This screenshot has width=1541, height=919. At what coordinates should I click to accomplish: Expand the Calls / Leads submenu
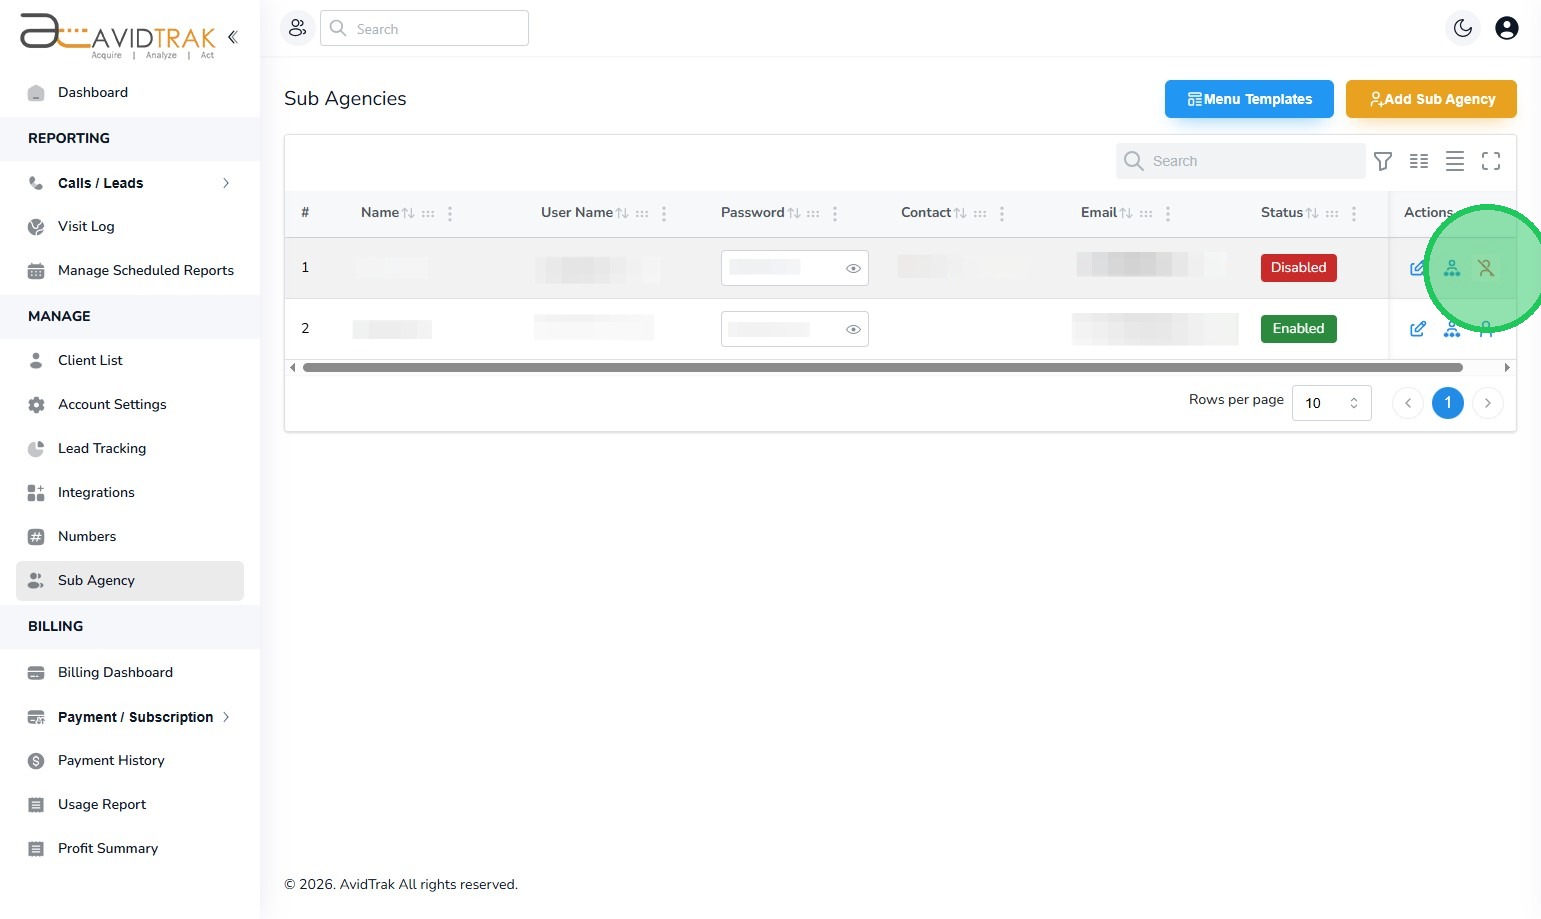coord(226,183)
